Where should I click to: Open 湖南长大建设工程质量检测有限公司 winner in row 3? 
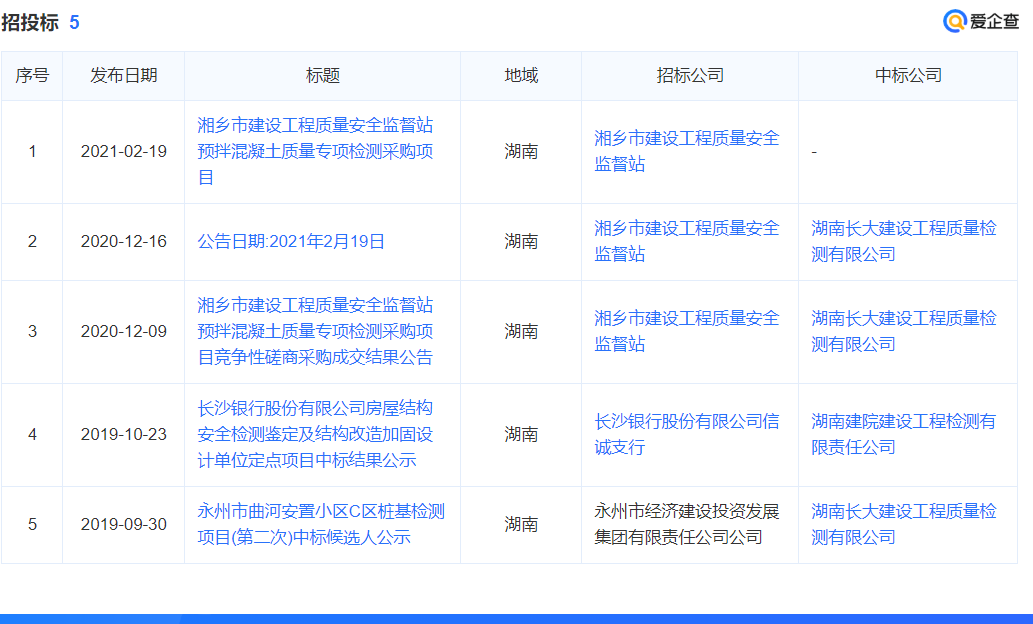tap(903, 331)
